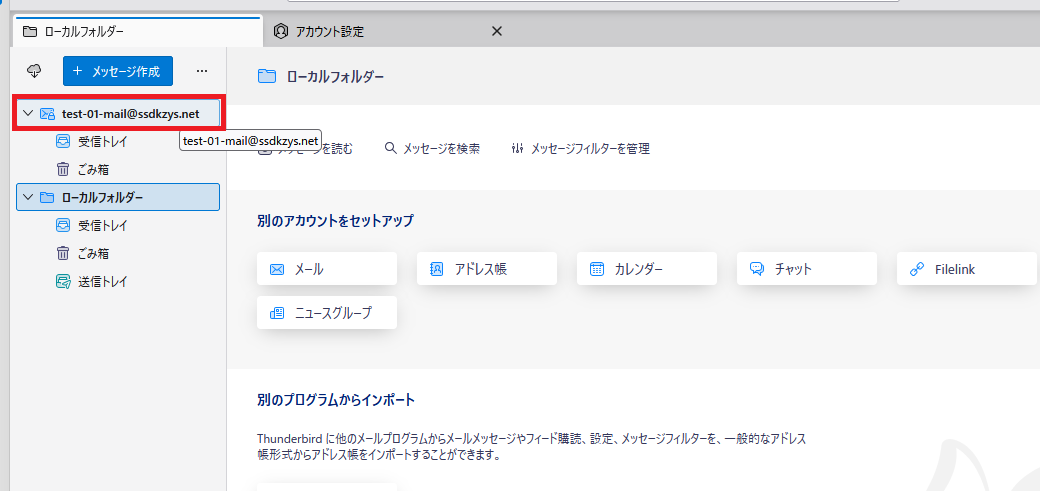Click the message filter management sliders icon

click(517, 148)
